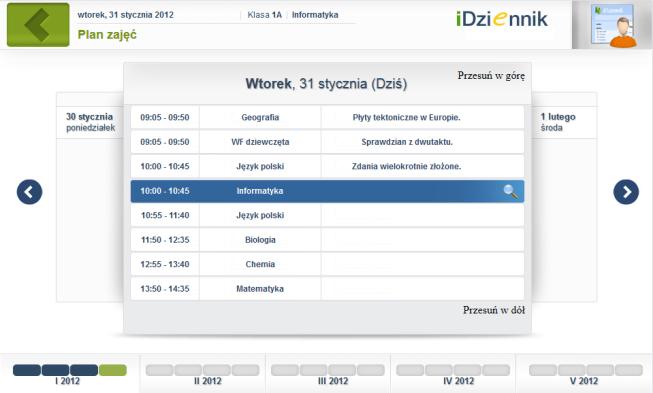Viewport: 653px width, 393px height.
Task: Click the 'I 2012' month label
Action: pyautogui.click(x=67, y=381)
